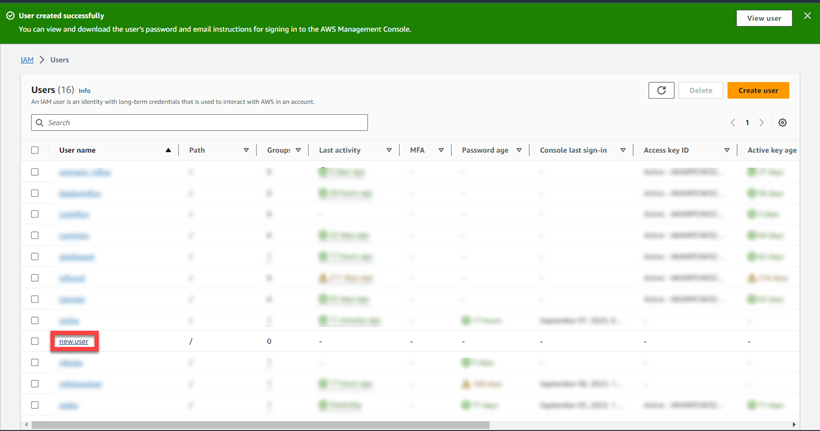Check the box beside new.user
The height and width of the screenshot is (431, 820).
[35, 341]
